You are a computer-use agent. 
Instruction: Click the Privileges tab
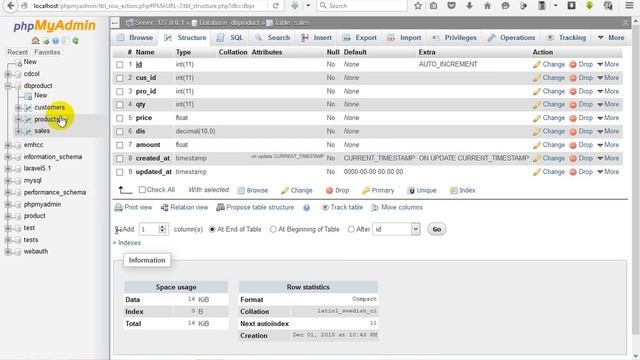pos(455,38)
